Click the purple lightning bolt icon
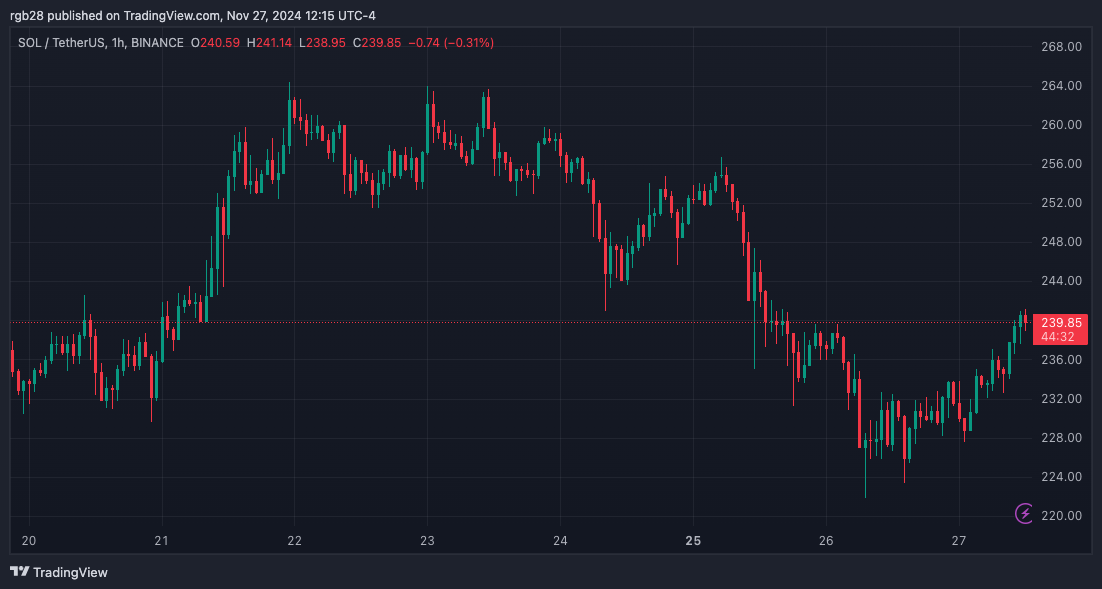Viewport: 1102px width, 589px height. click(x=1025, y=514)
